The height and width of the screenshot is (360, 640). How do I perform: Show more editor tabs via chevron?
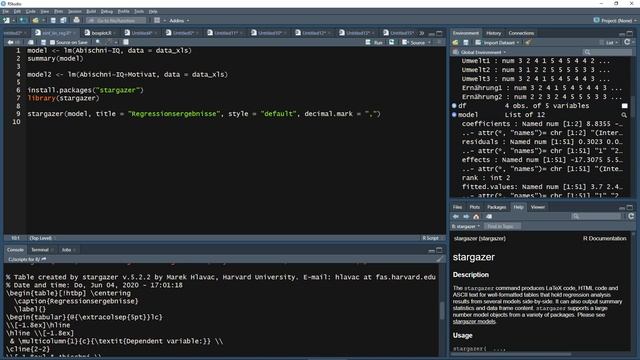[422, 33]
